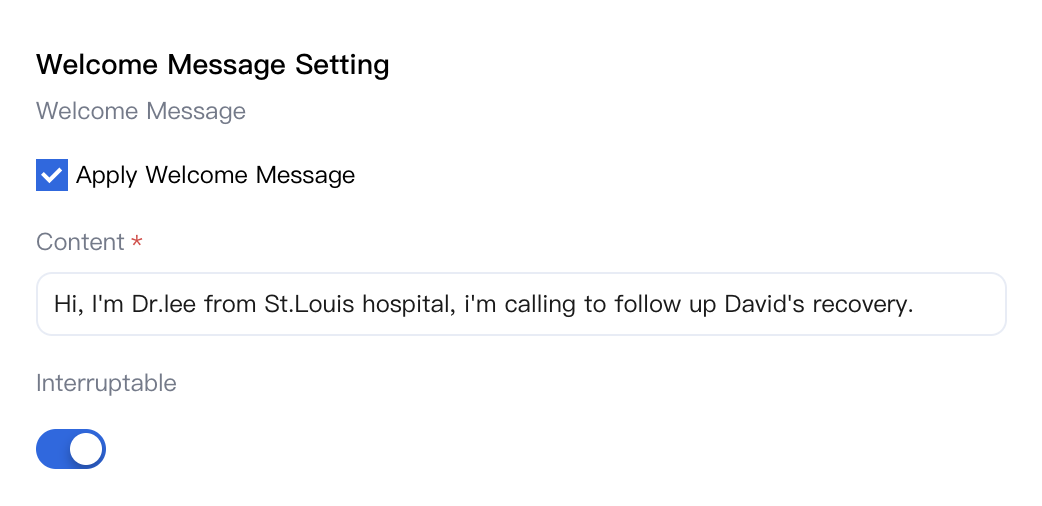The width and height of the screenshot is (1042, 506).
Task: Click the word 'recovery.' in Content field
Action: point(864,304)
